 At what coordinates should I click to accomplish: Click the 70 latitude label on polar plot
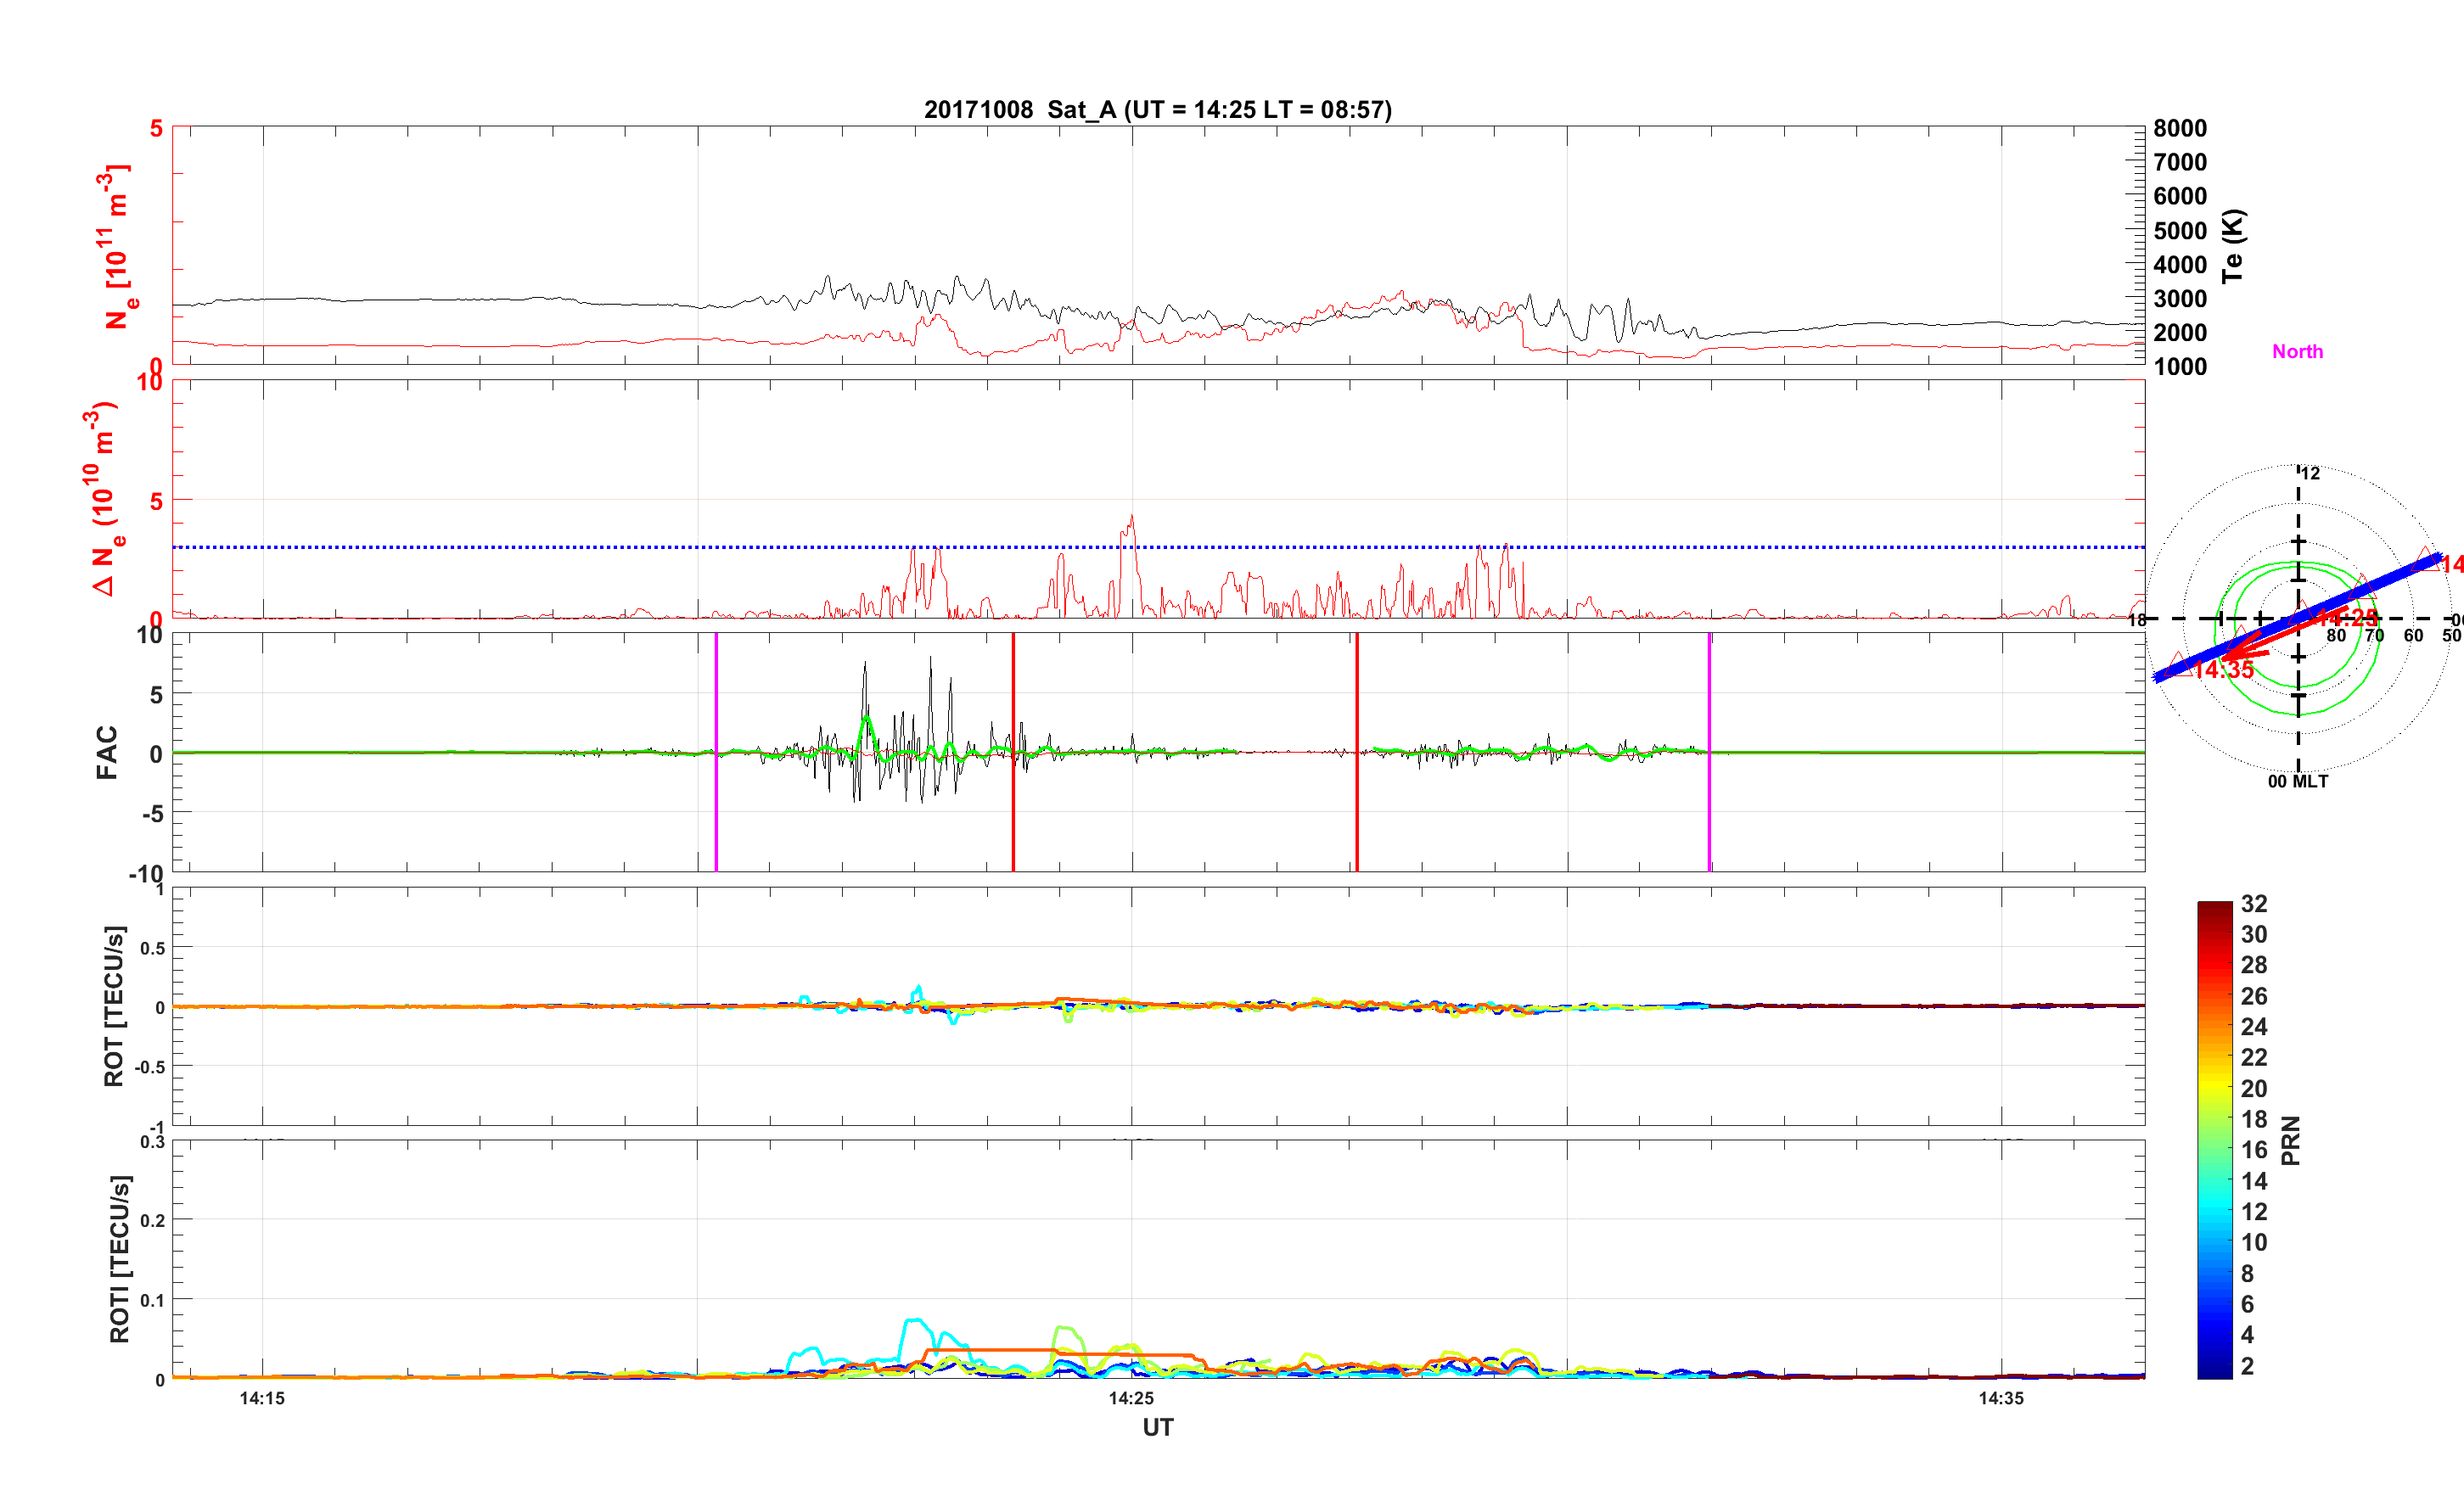pos(2374,636)
